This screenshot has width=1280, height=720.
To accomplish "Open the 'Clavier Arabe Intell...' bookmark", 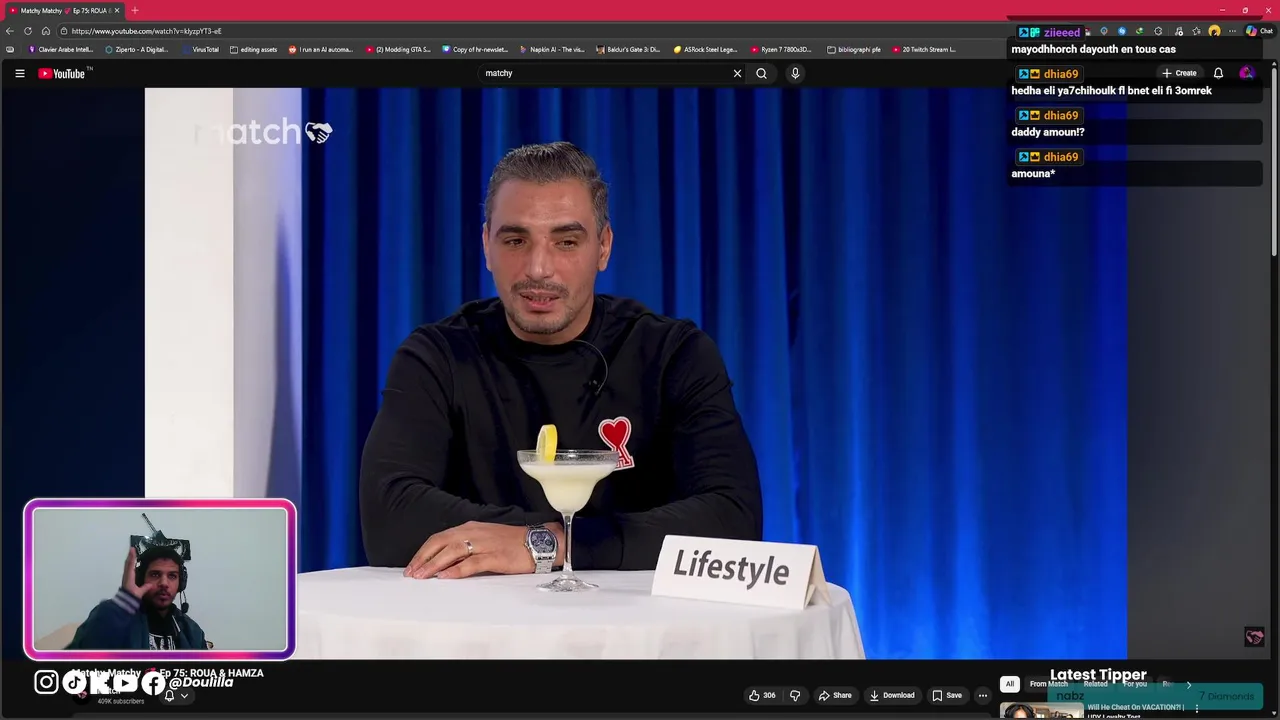I will coord(61,49).
